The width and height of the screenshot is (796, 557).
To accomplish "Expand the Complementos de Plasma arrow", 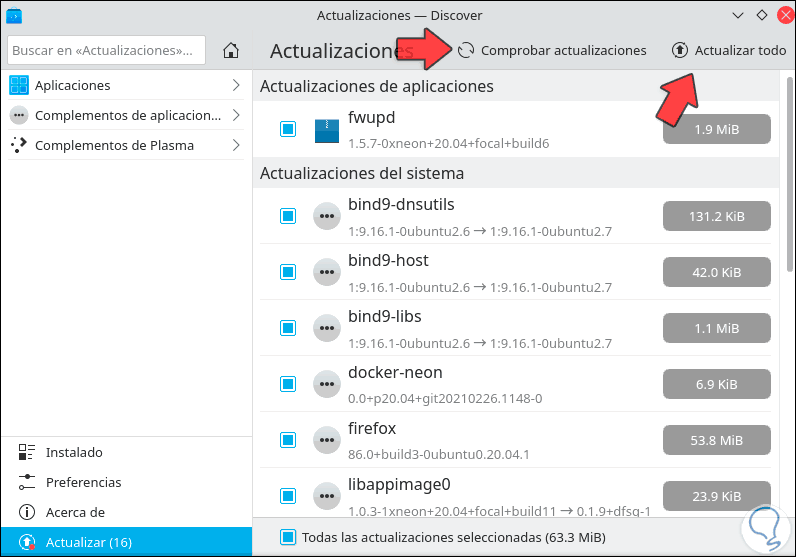I will tap(236, 145).
